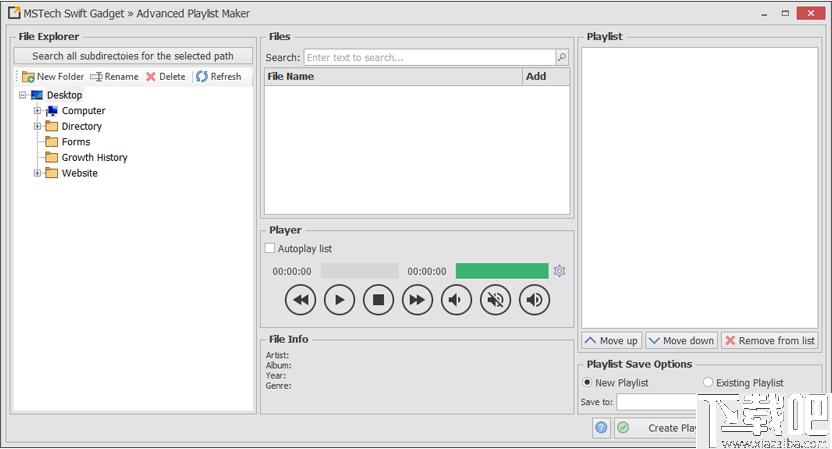The image size is (832, 449).
Task: Expand the Directory tree node
Action: click(x=37, y=126)
